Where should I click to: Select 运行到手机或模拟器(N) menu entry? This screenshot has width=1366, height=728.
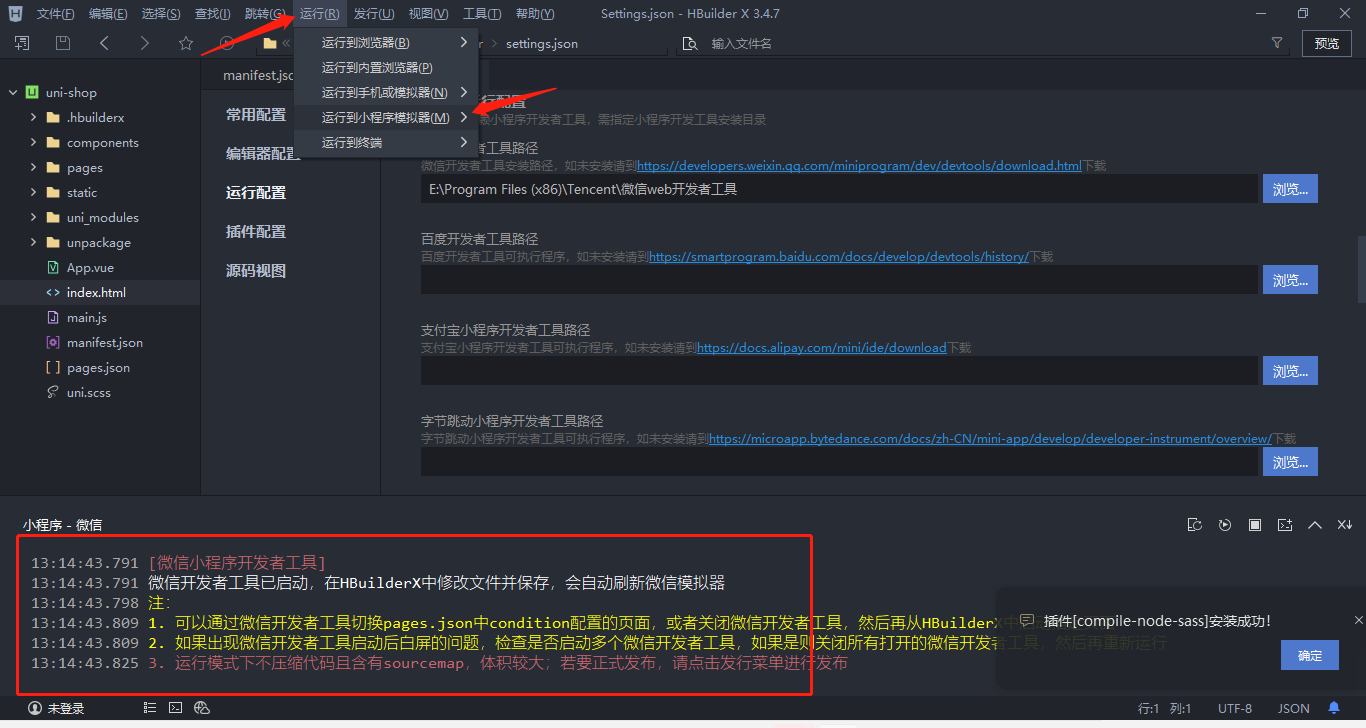coord(386,92)
